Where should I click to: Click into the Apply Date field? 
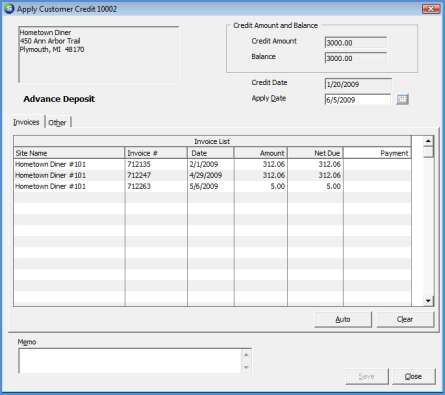coord(357,100)
